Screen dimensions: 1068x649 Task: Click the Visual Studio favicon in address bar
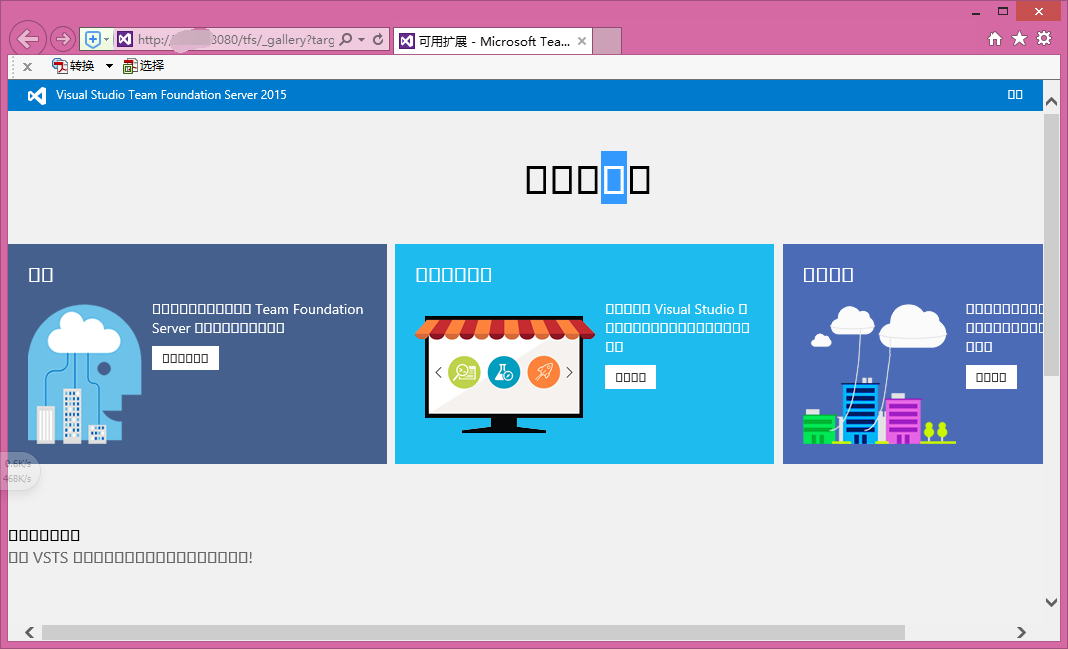coord(125,39)
